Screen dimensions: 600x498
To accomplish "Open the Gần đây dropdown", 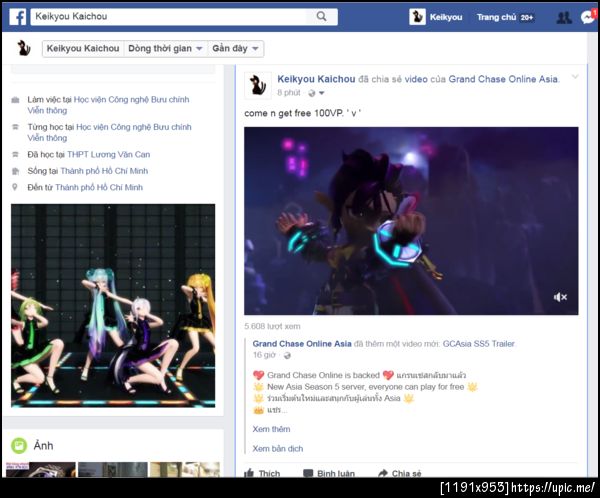I will pos(235,49).
